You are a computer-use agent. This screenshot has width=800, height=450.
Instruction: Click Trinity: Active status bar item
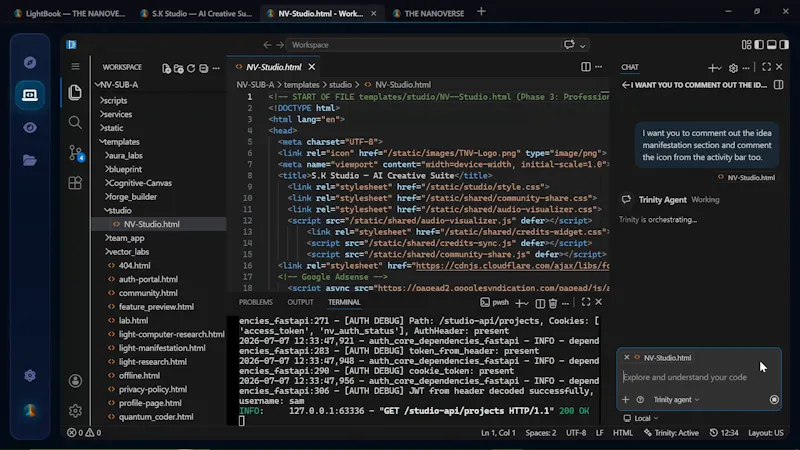coord(671,433)
